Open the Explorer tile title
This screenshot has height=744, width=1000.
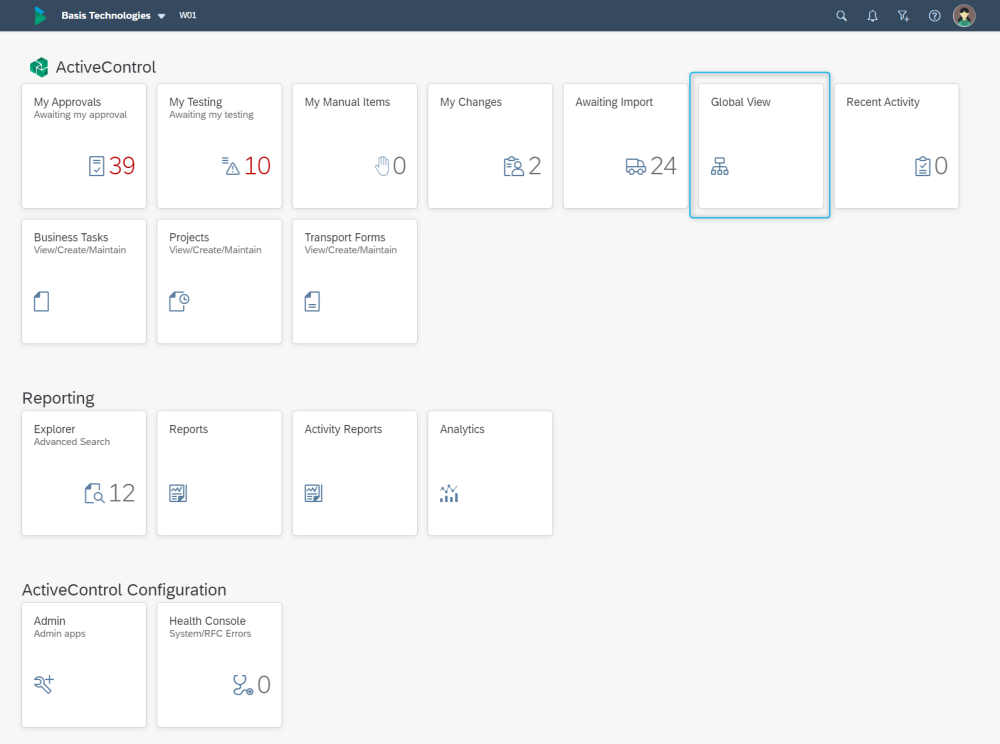tap(54, 429)
